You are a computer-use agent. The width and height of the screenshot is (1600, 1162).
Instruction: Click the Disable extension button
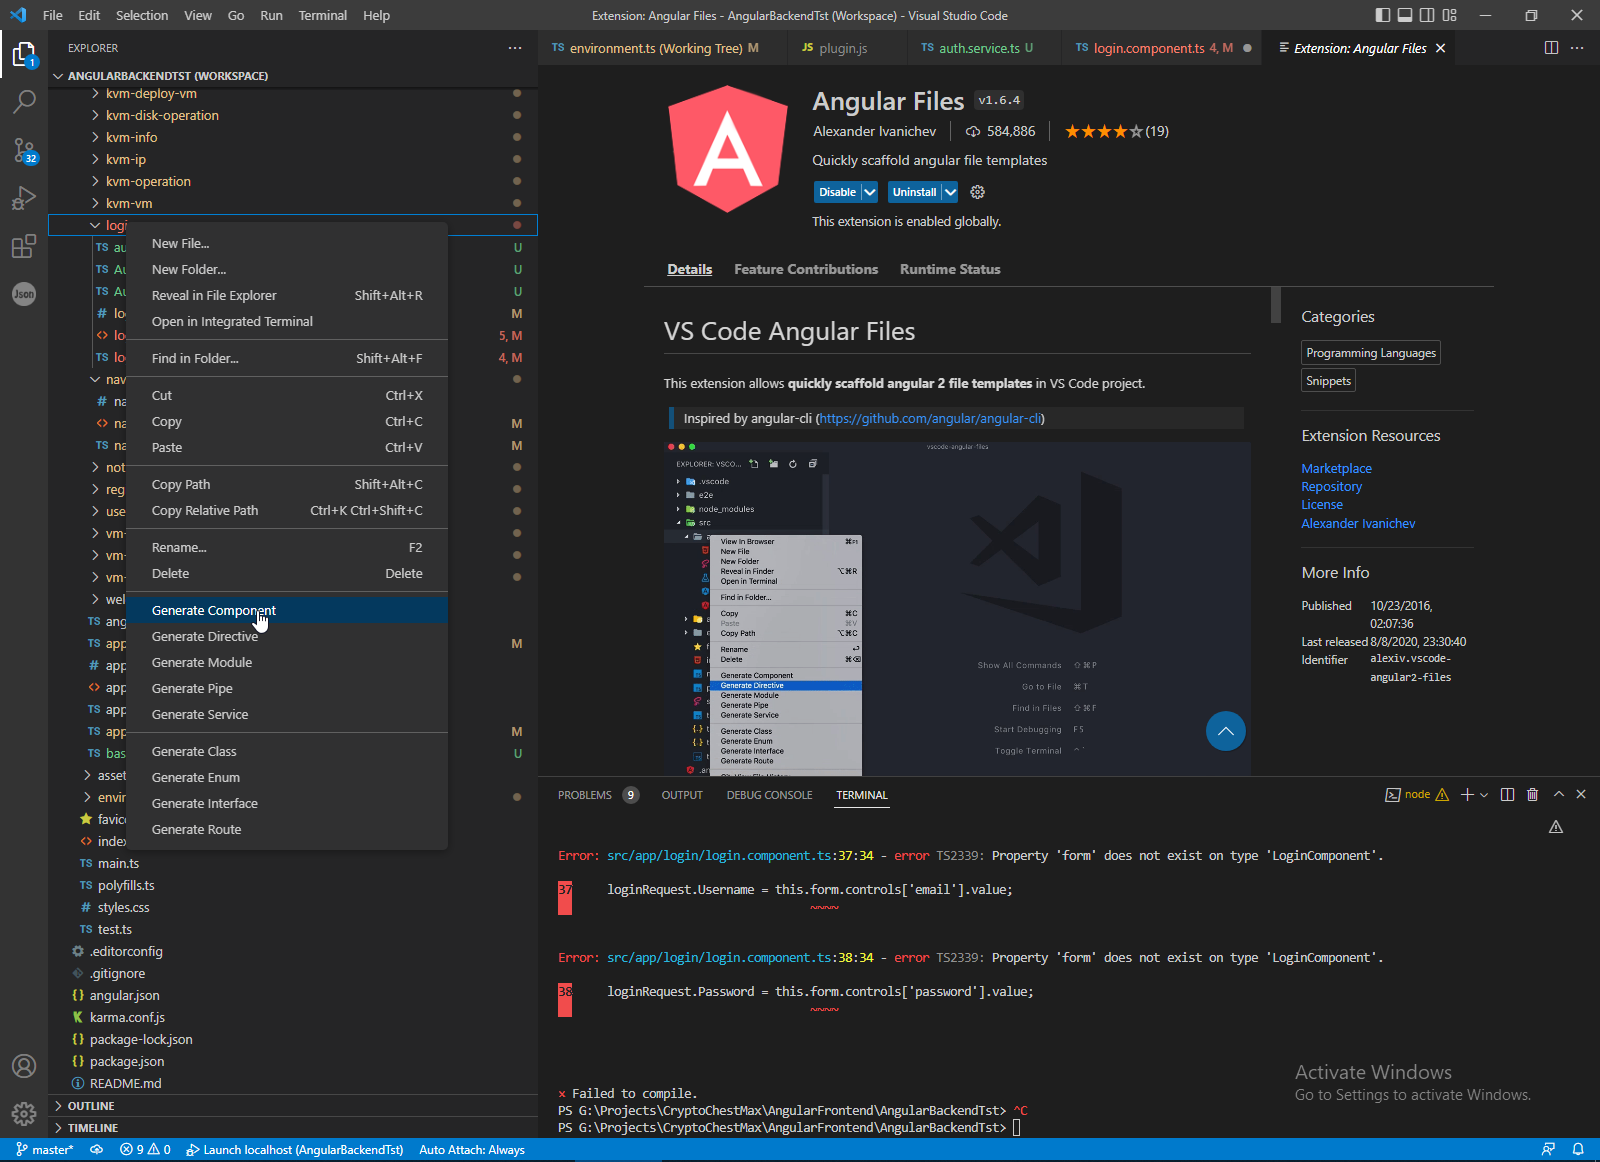coord(838,192)
